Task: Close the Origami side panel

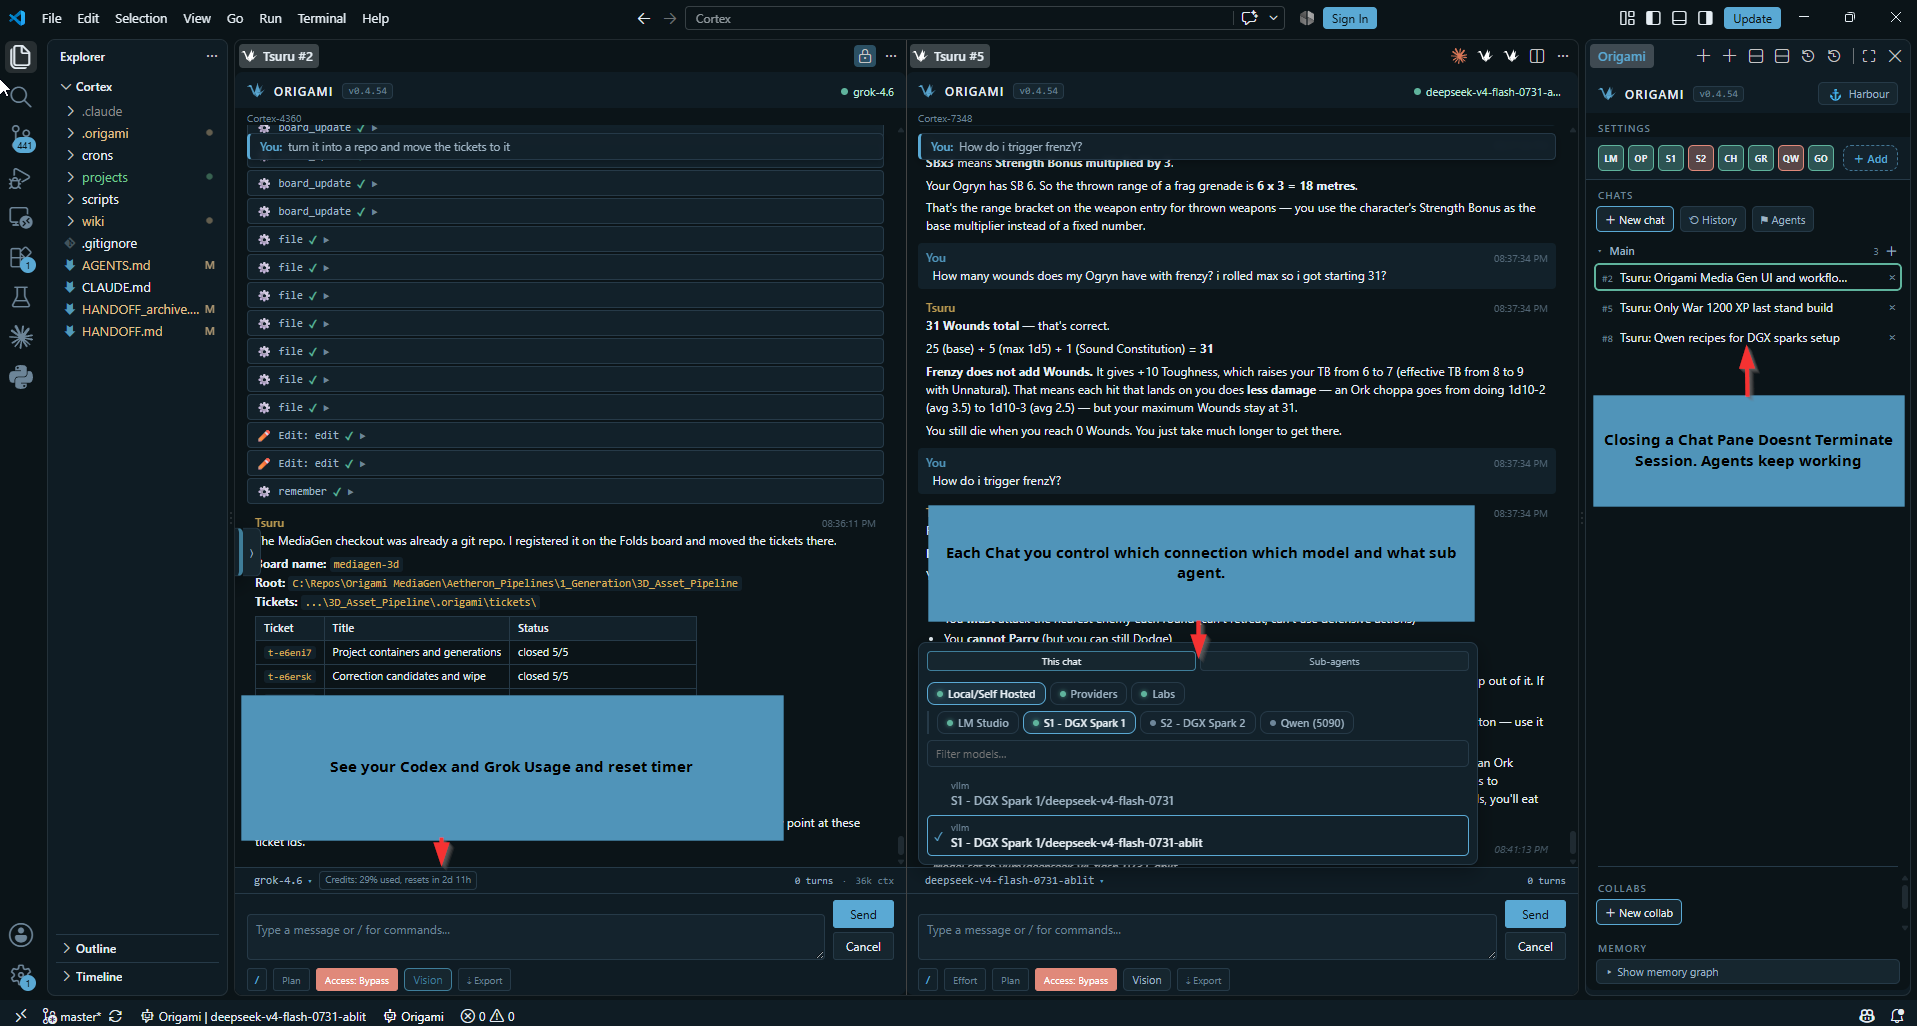Action: pos(1895,56)
